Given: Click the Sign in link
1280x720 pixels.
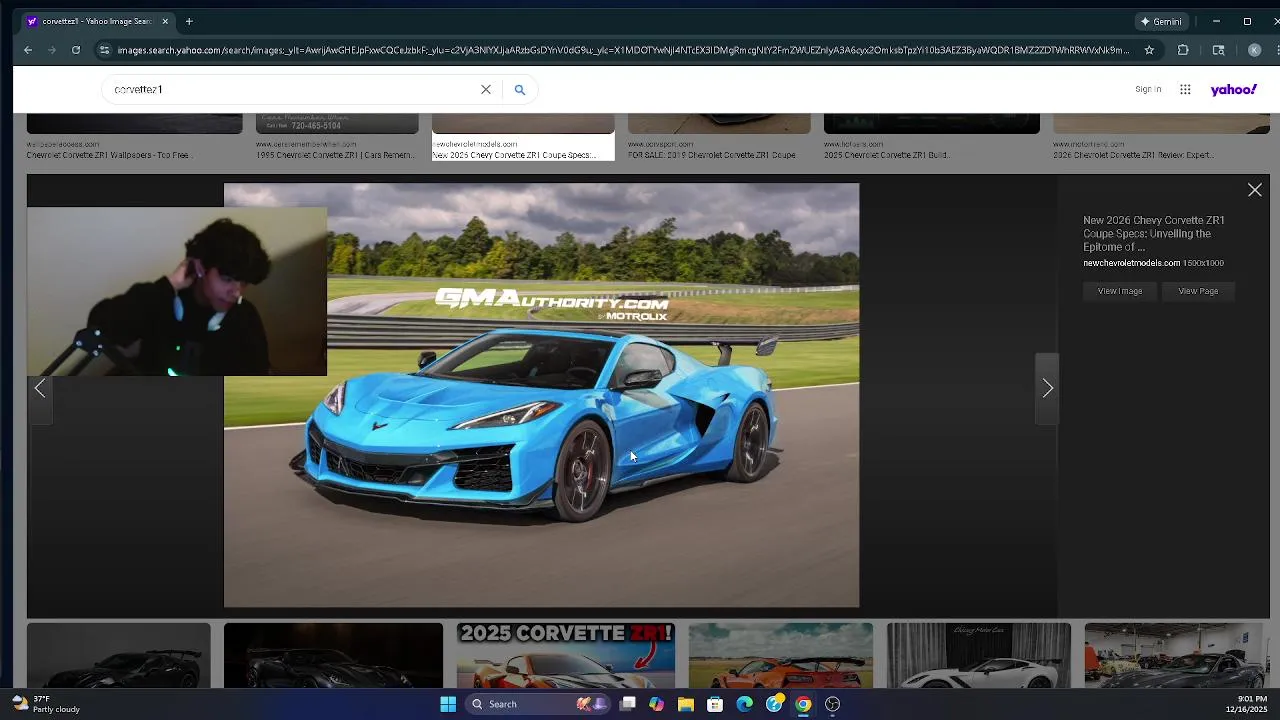Looking at the screenshot, I should pyautogui.click(x=1148, y=89).
